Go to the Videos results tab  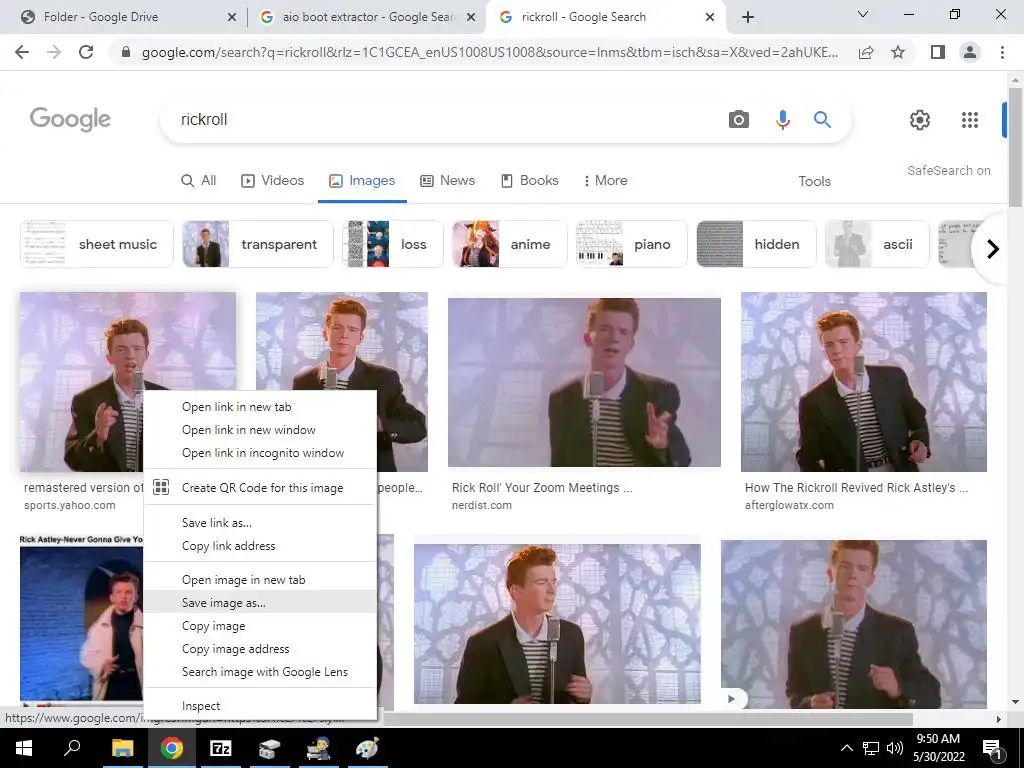click(x=272, y=181)
